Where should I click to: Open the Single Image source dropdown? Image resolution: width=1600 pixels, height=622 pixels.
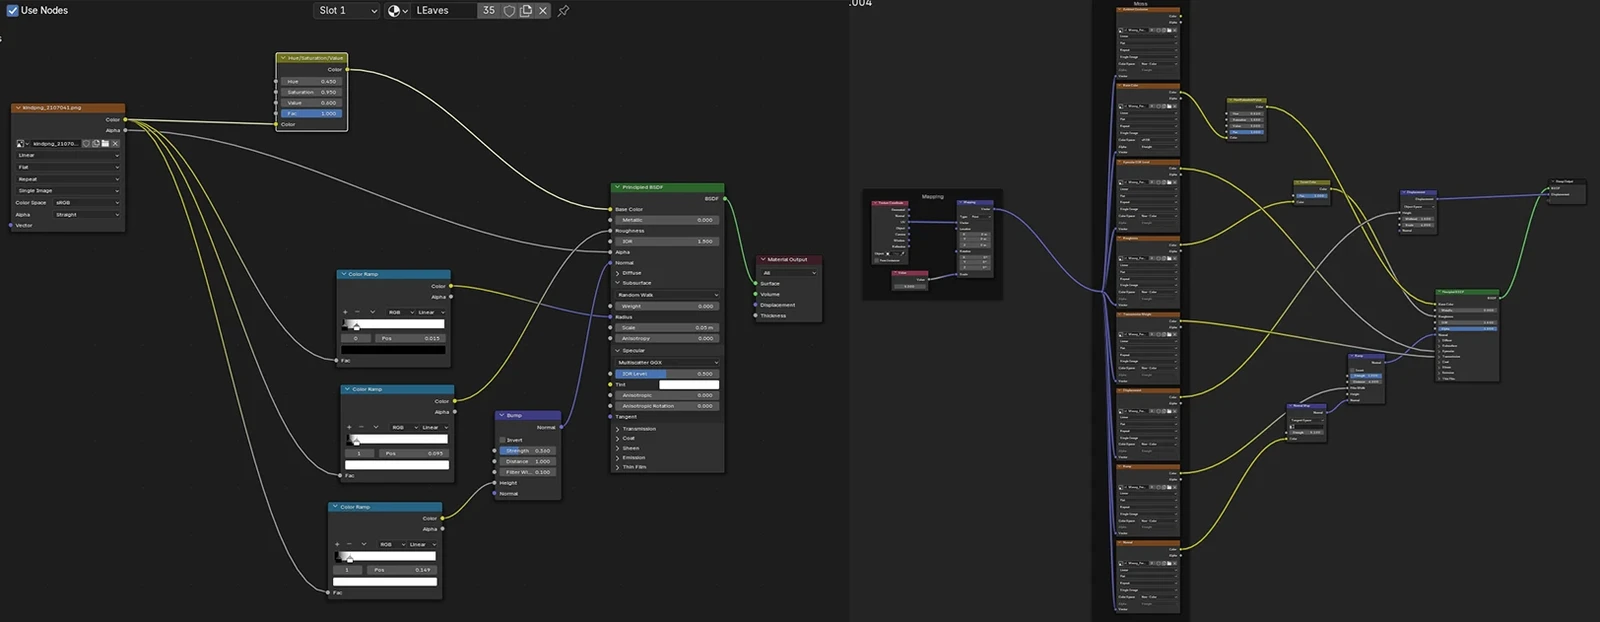[x=67, y=190]
